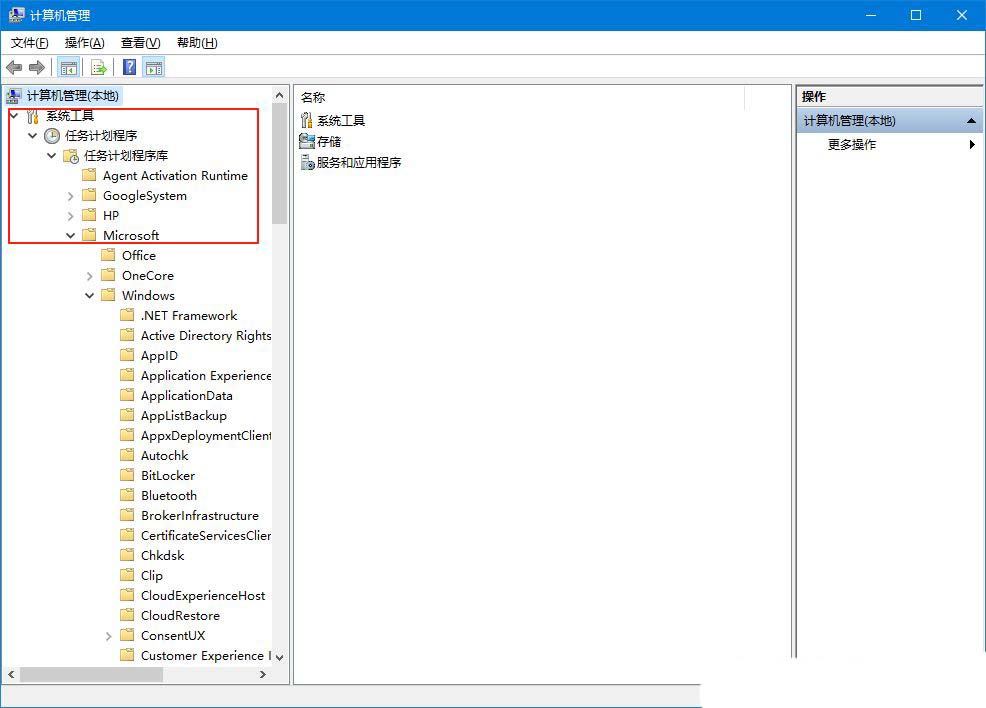
Task: Click the tree pane vertical scrollbar thumb
Action: (280, 163)
